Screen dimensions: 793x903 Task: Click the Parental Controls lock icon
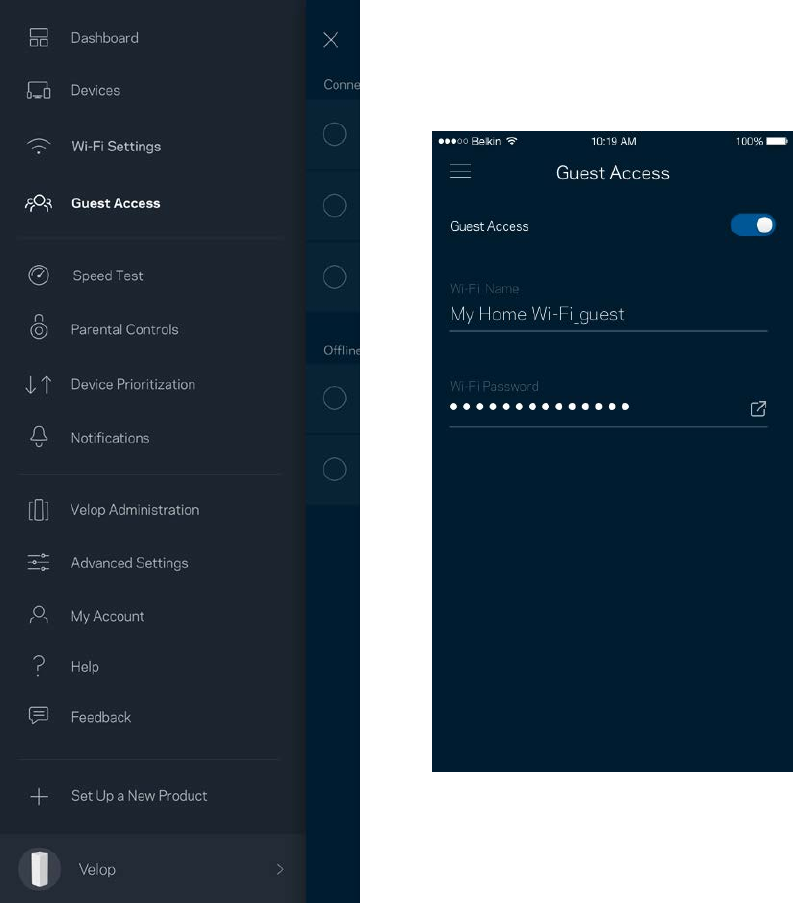(39, 327)
